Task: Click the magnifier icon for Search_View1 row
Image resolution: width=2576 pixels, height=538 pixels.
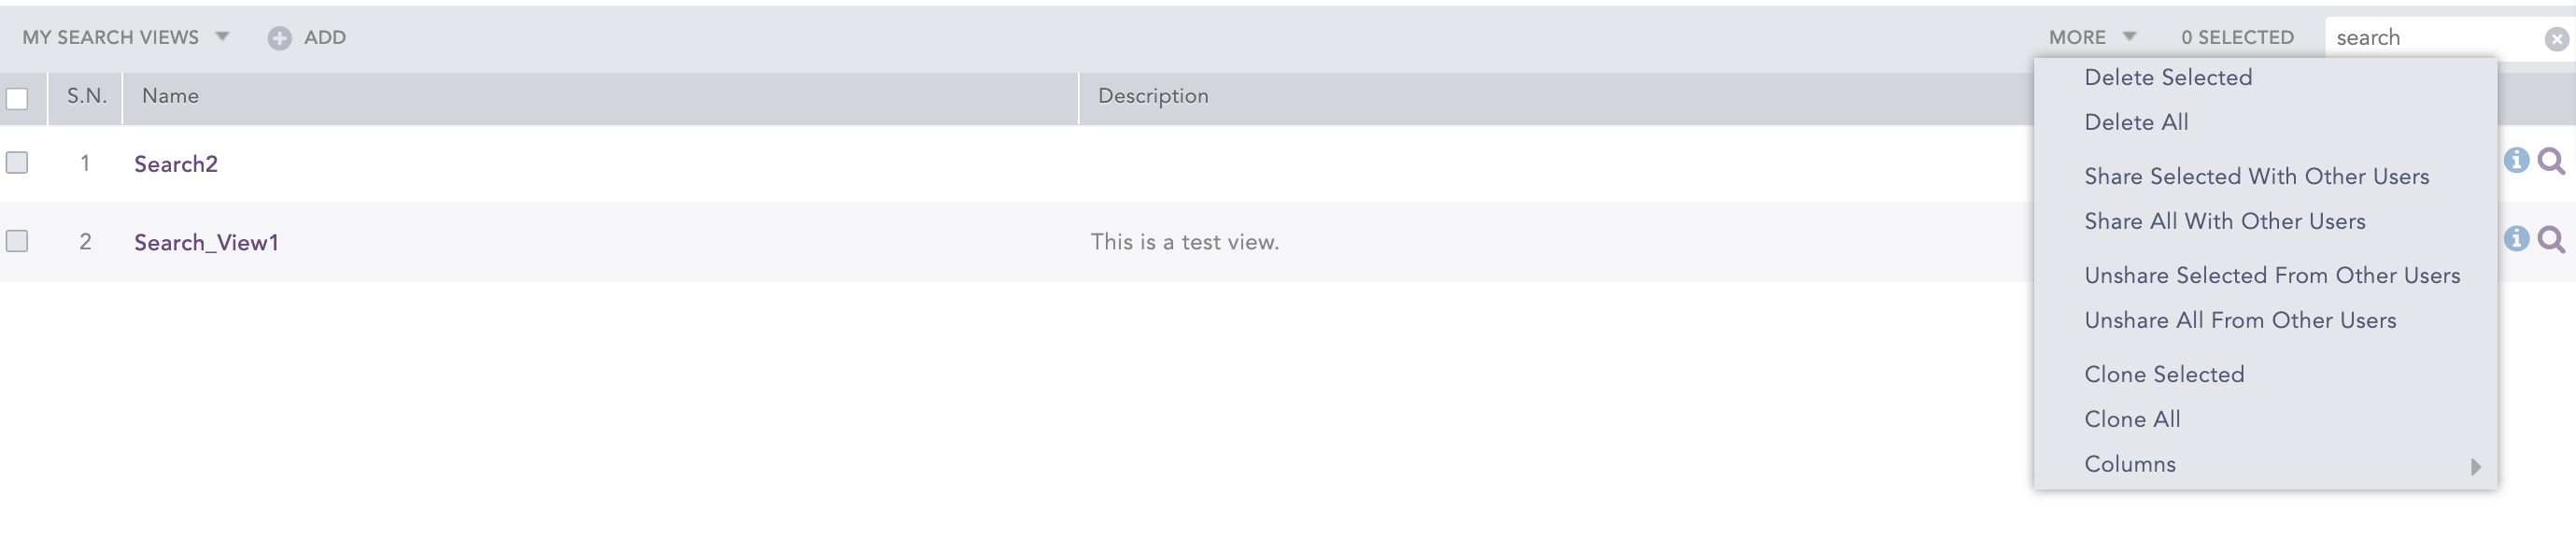Action: (x=2551, y=239)
